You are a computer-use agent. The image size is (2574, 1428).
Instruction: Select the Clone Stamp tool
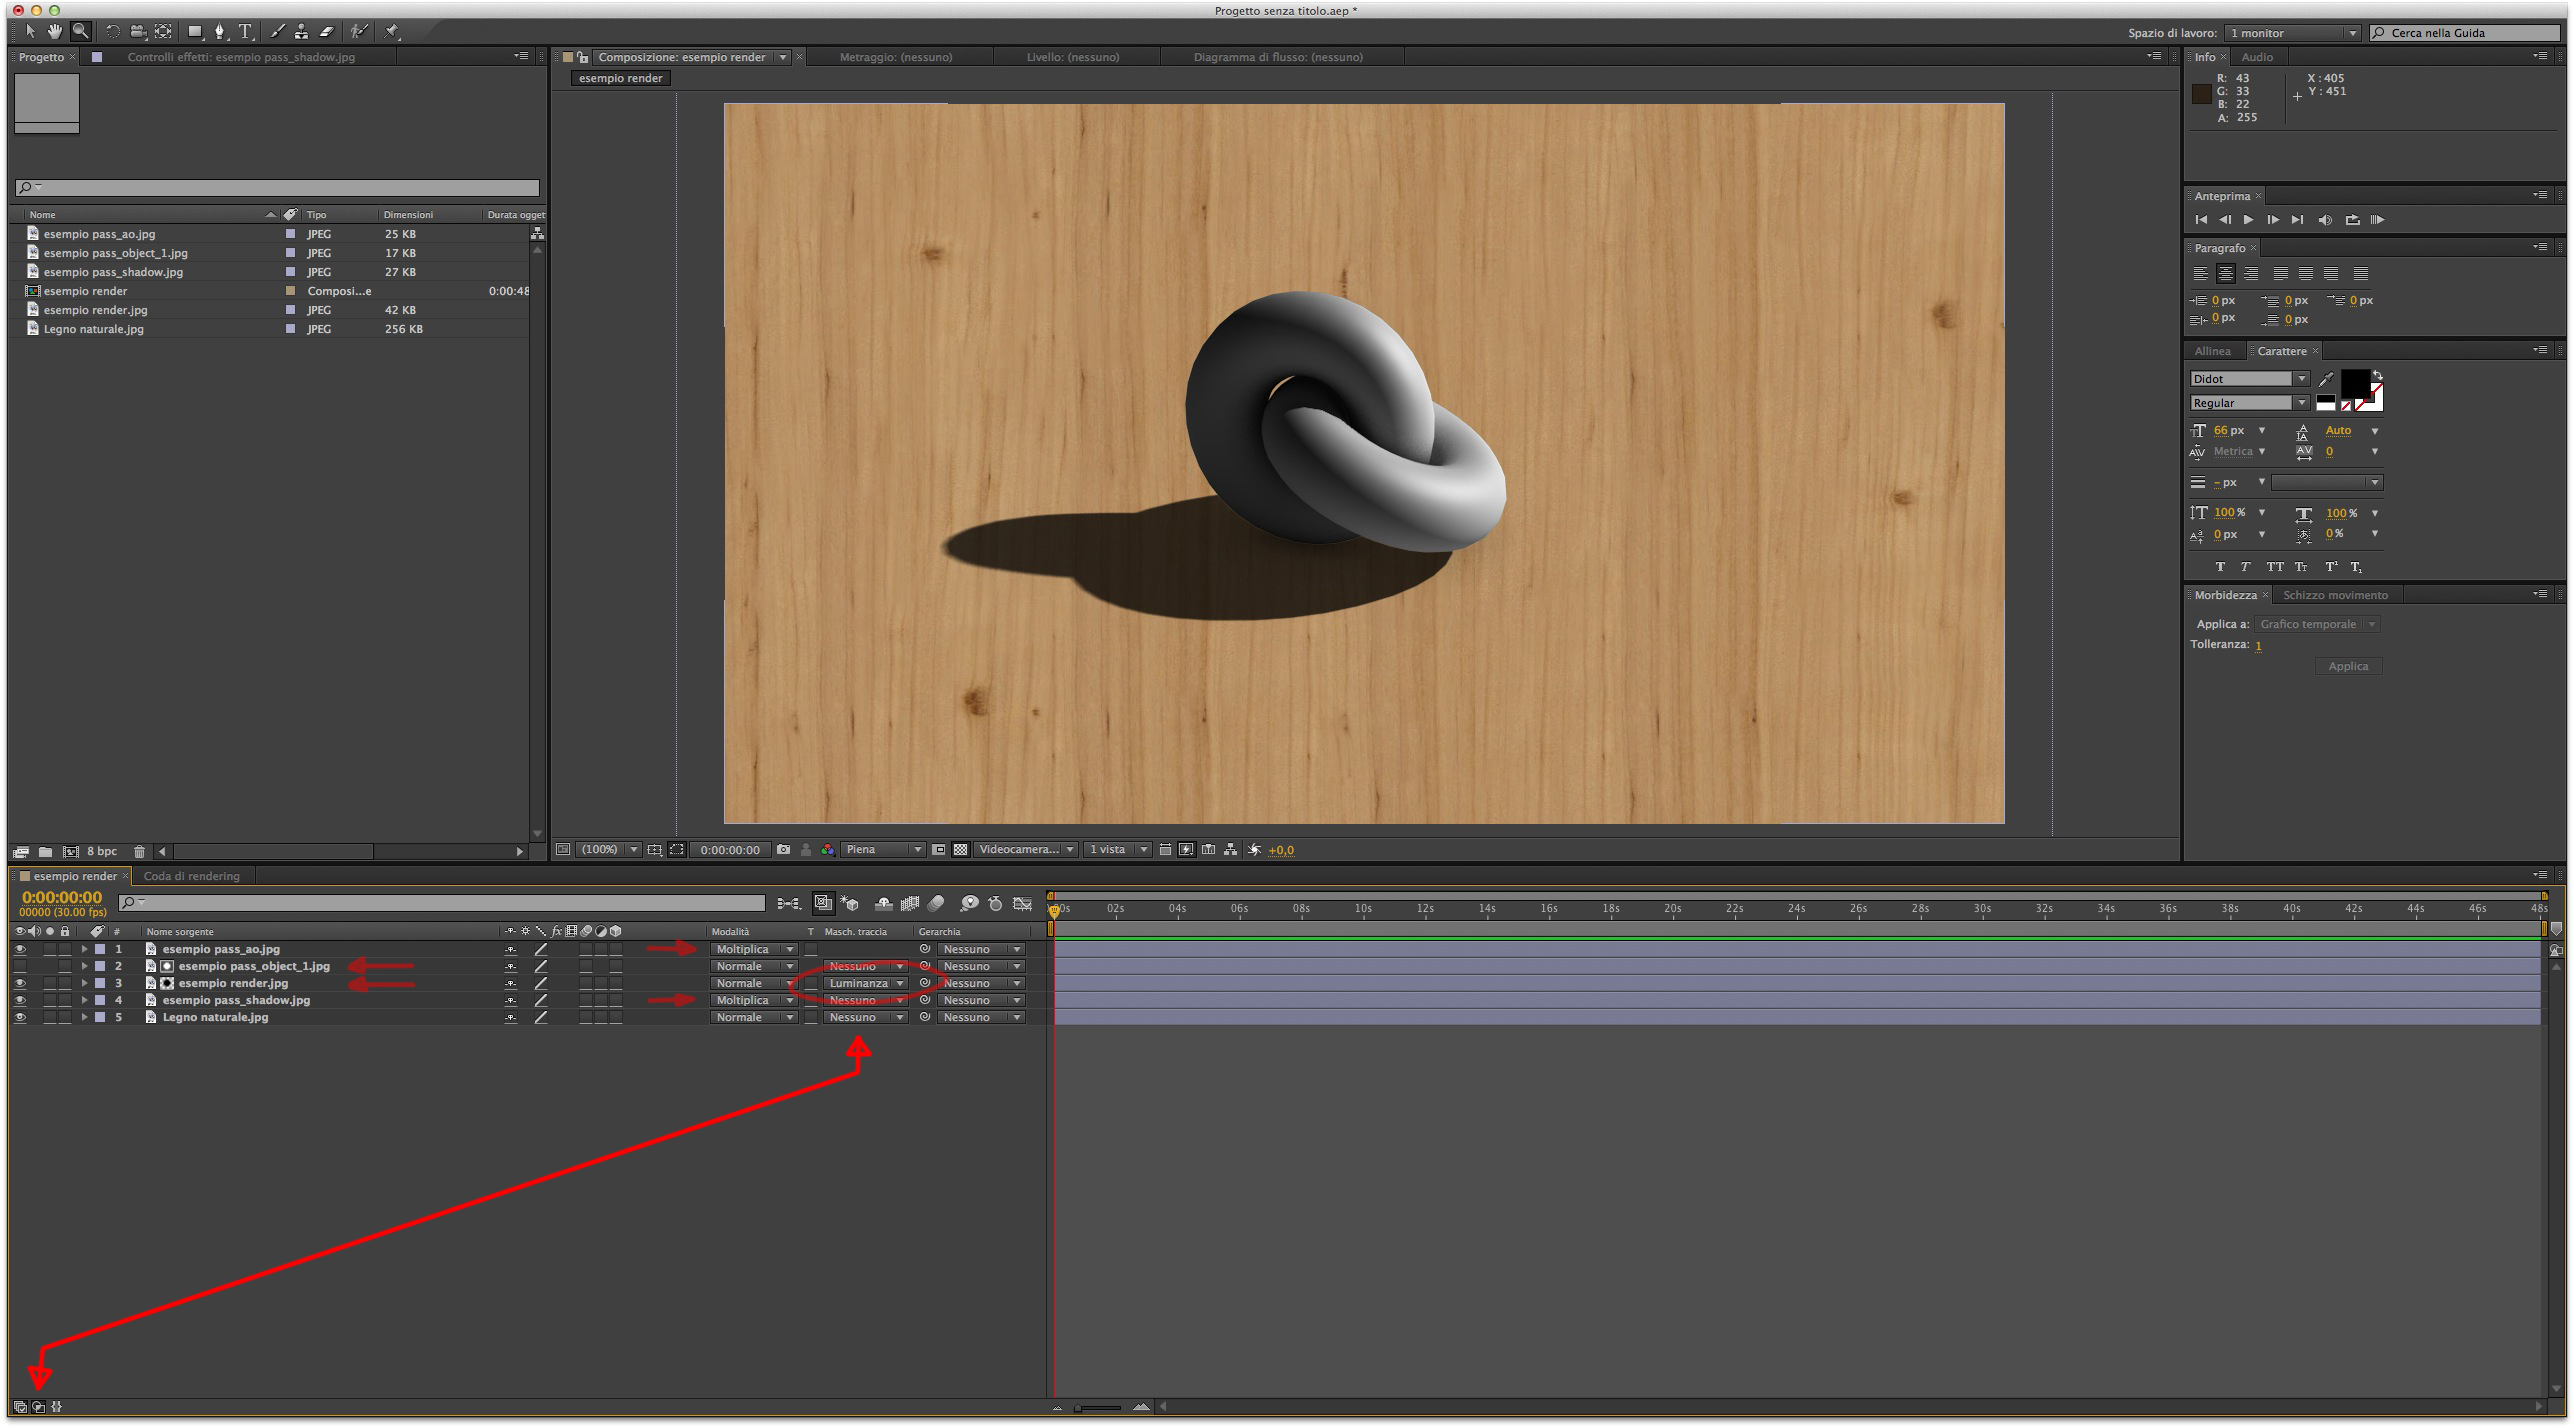point(301,32)
